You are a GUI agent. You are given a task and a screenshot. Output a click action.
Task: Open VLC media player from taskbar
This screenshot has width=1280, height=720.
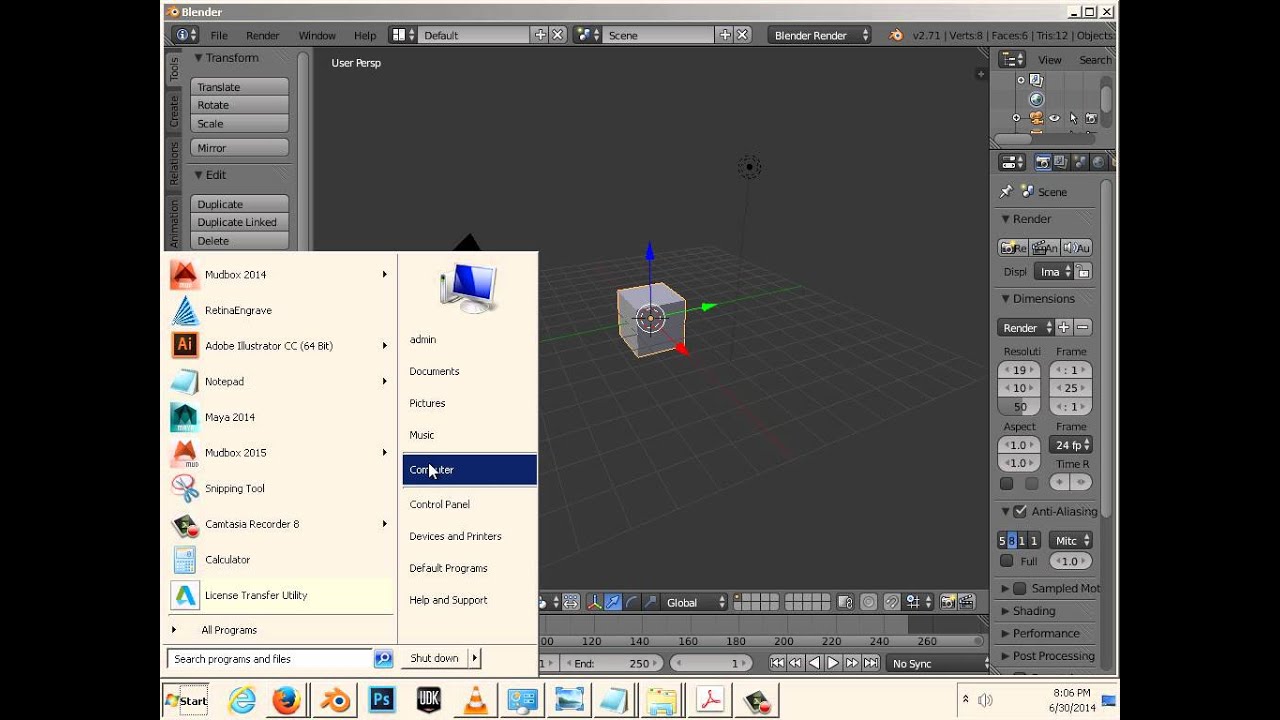click(476, 700)
